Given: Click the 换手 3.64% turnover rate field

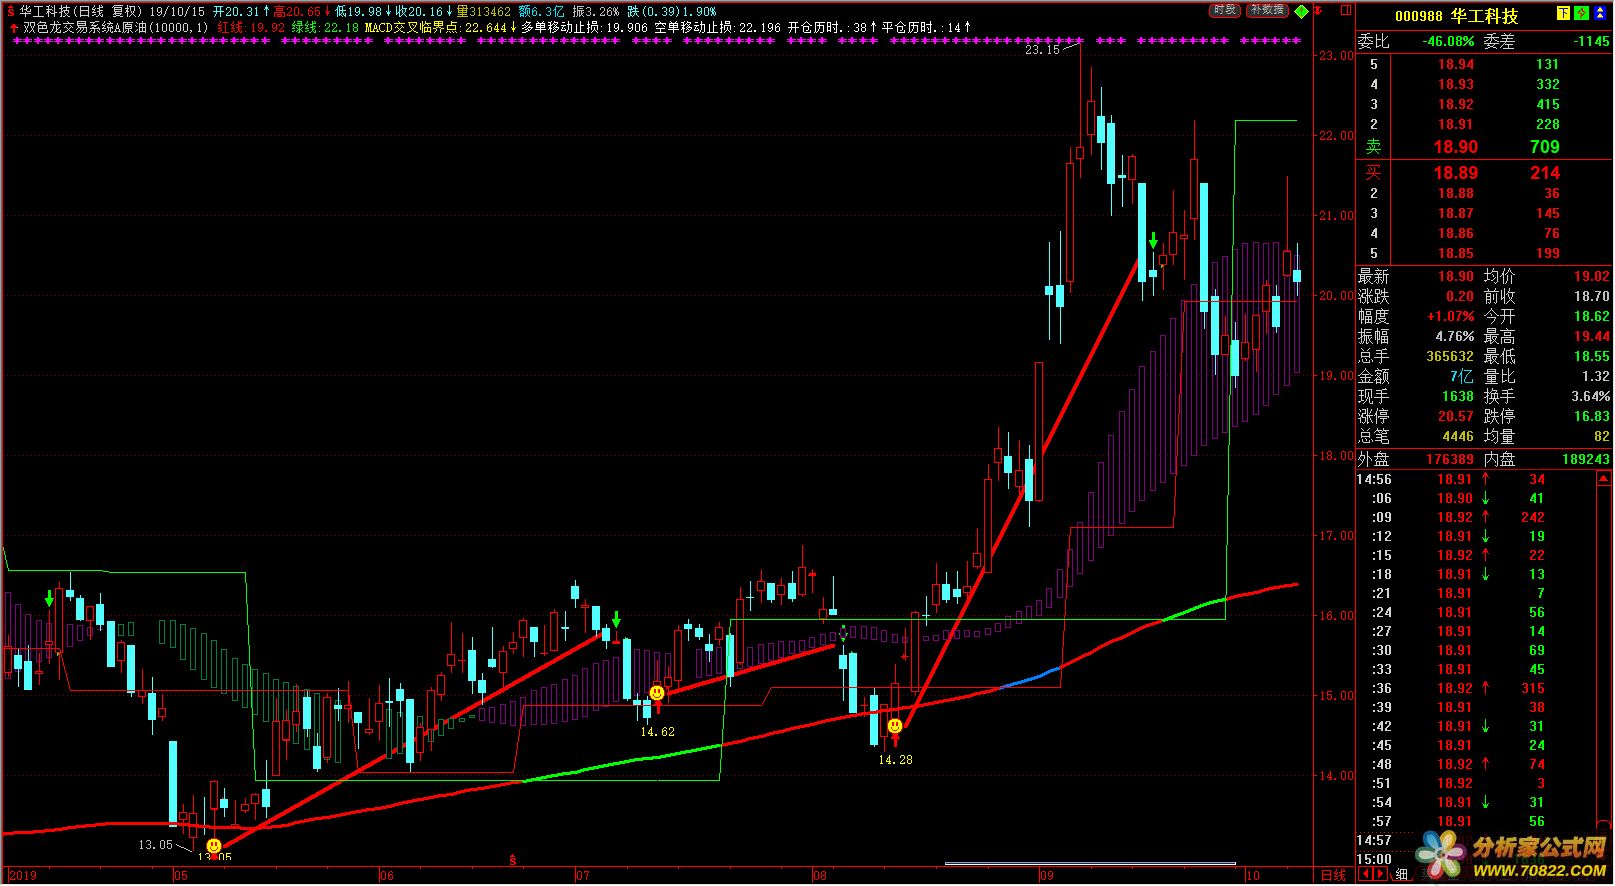Looking at the screenshot, I should [1546, 396].
